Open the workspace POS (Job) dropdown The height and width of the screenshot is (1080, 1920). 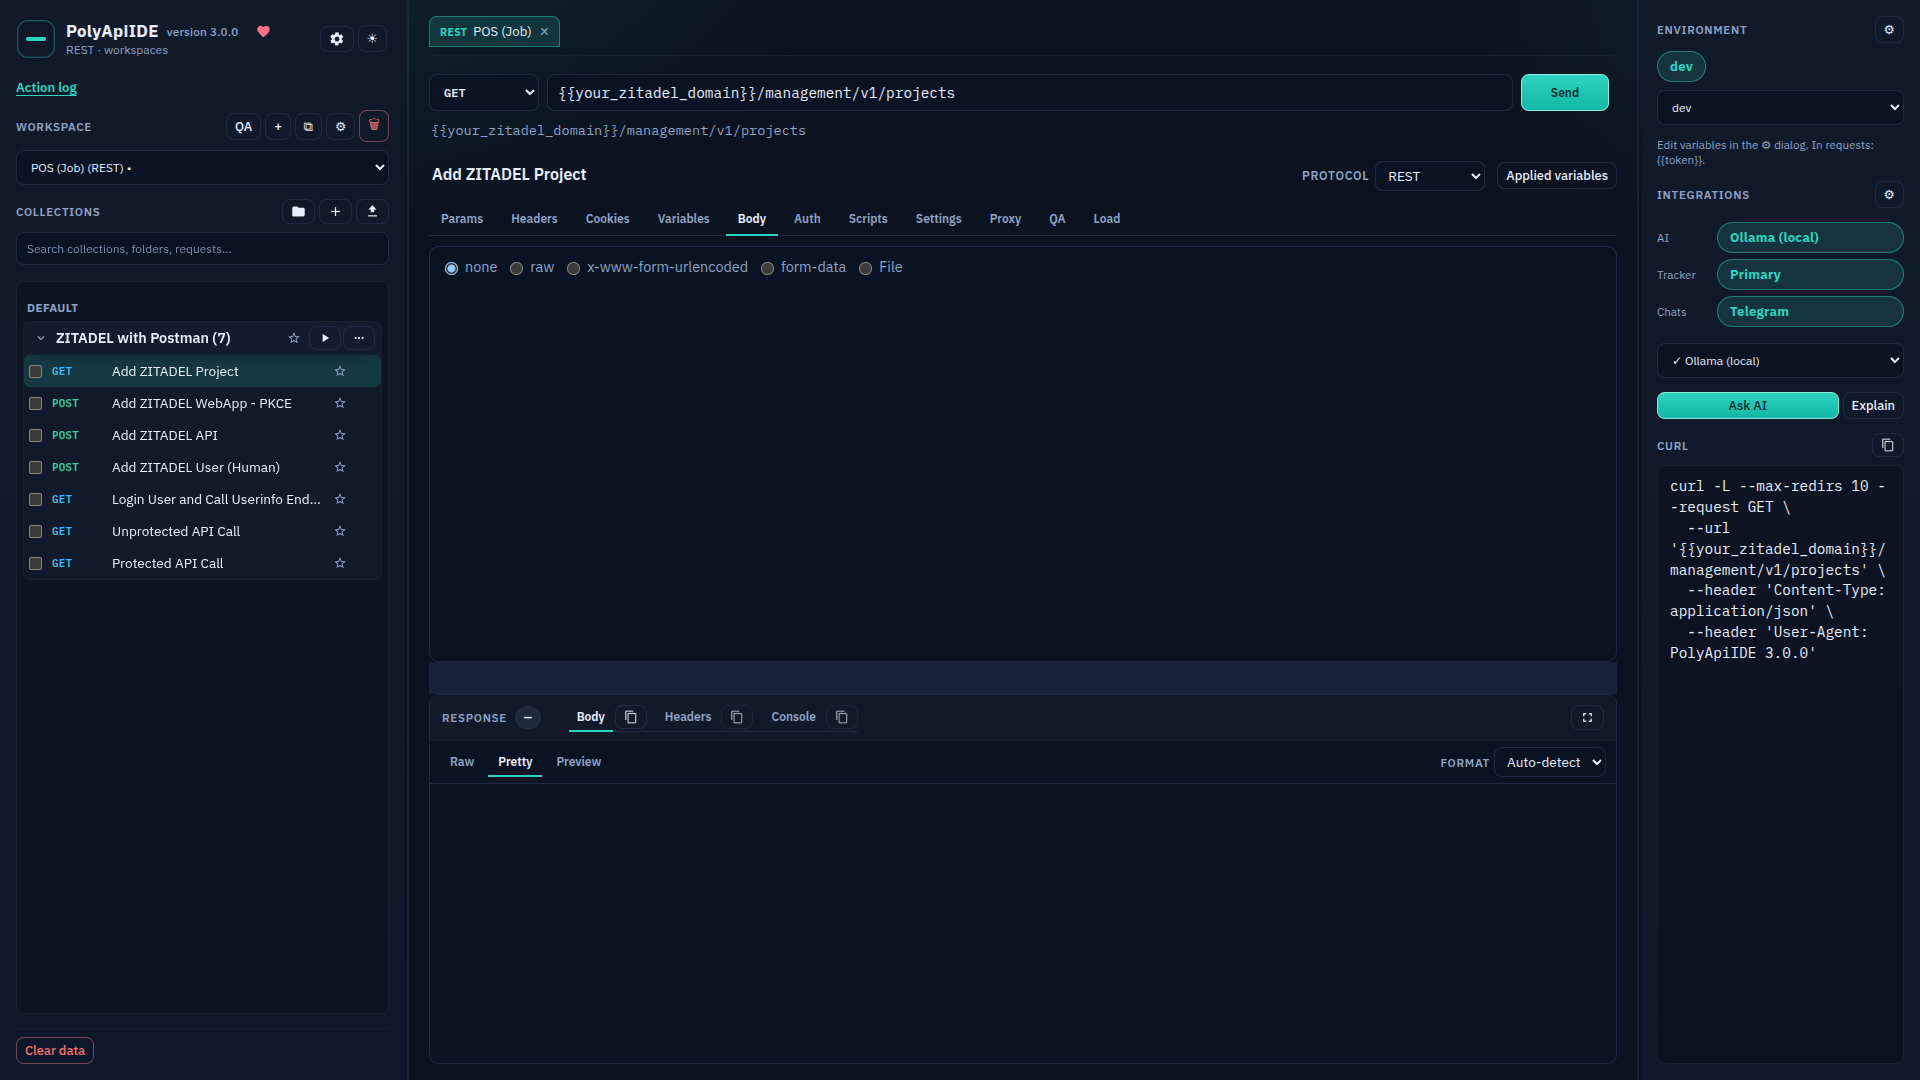click(202, 168)
